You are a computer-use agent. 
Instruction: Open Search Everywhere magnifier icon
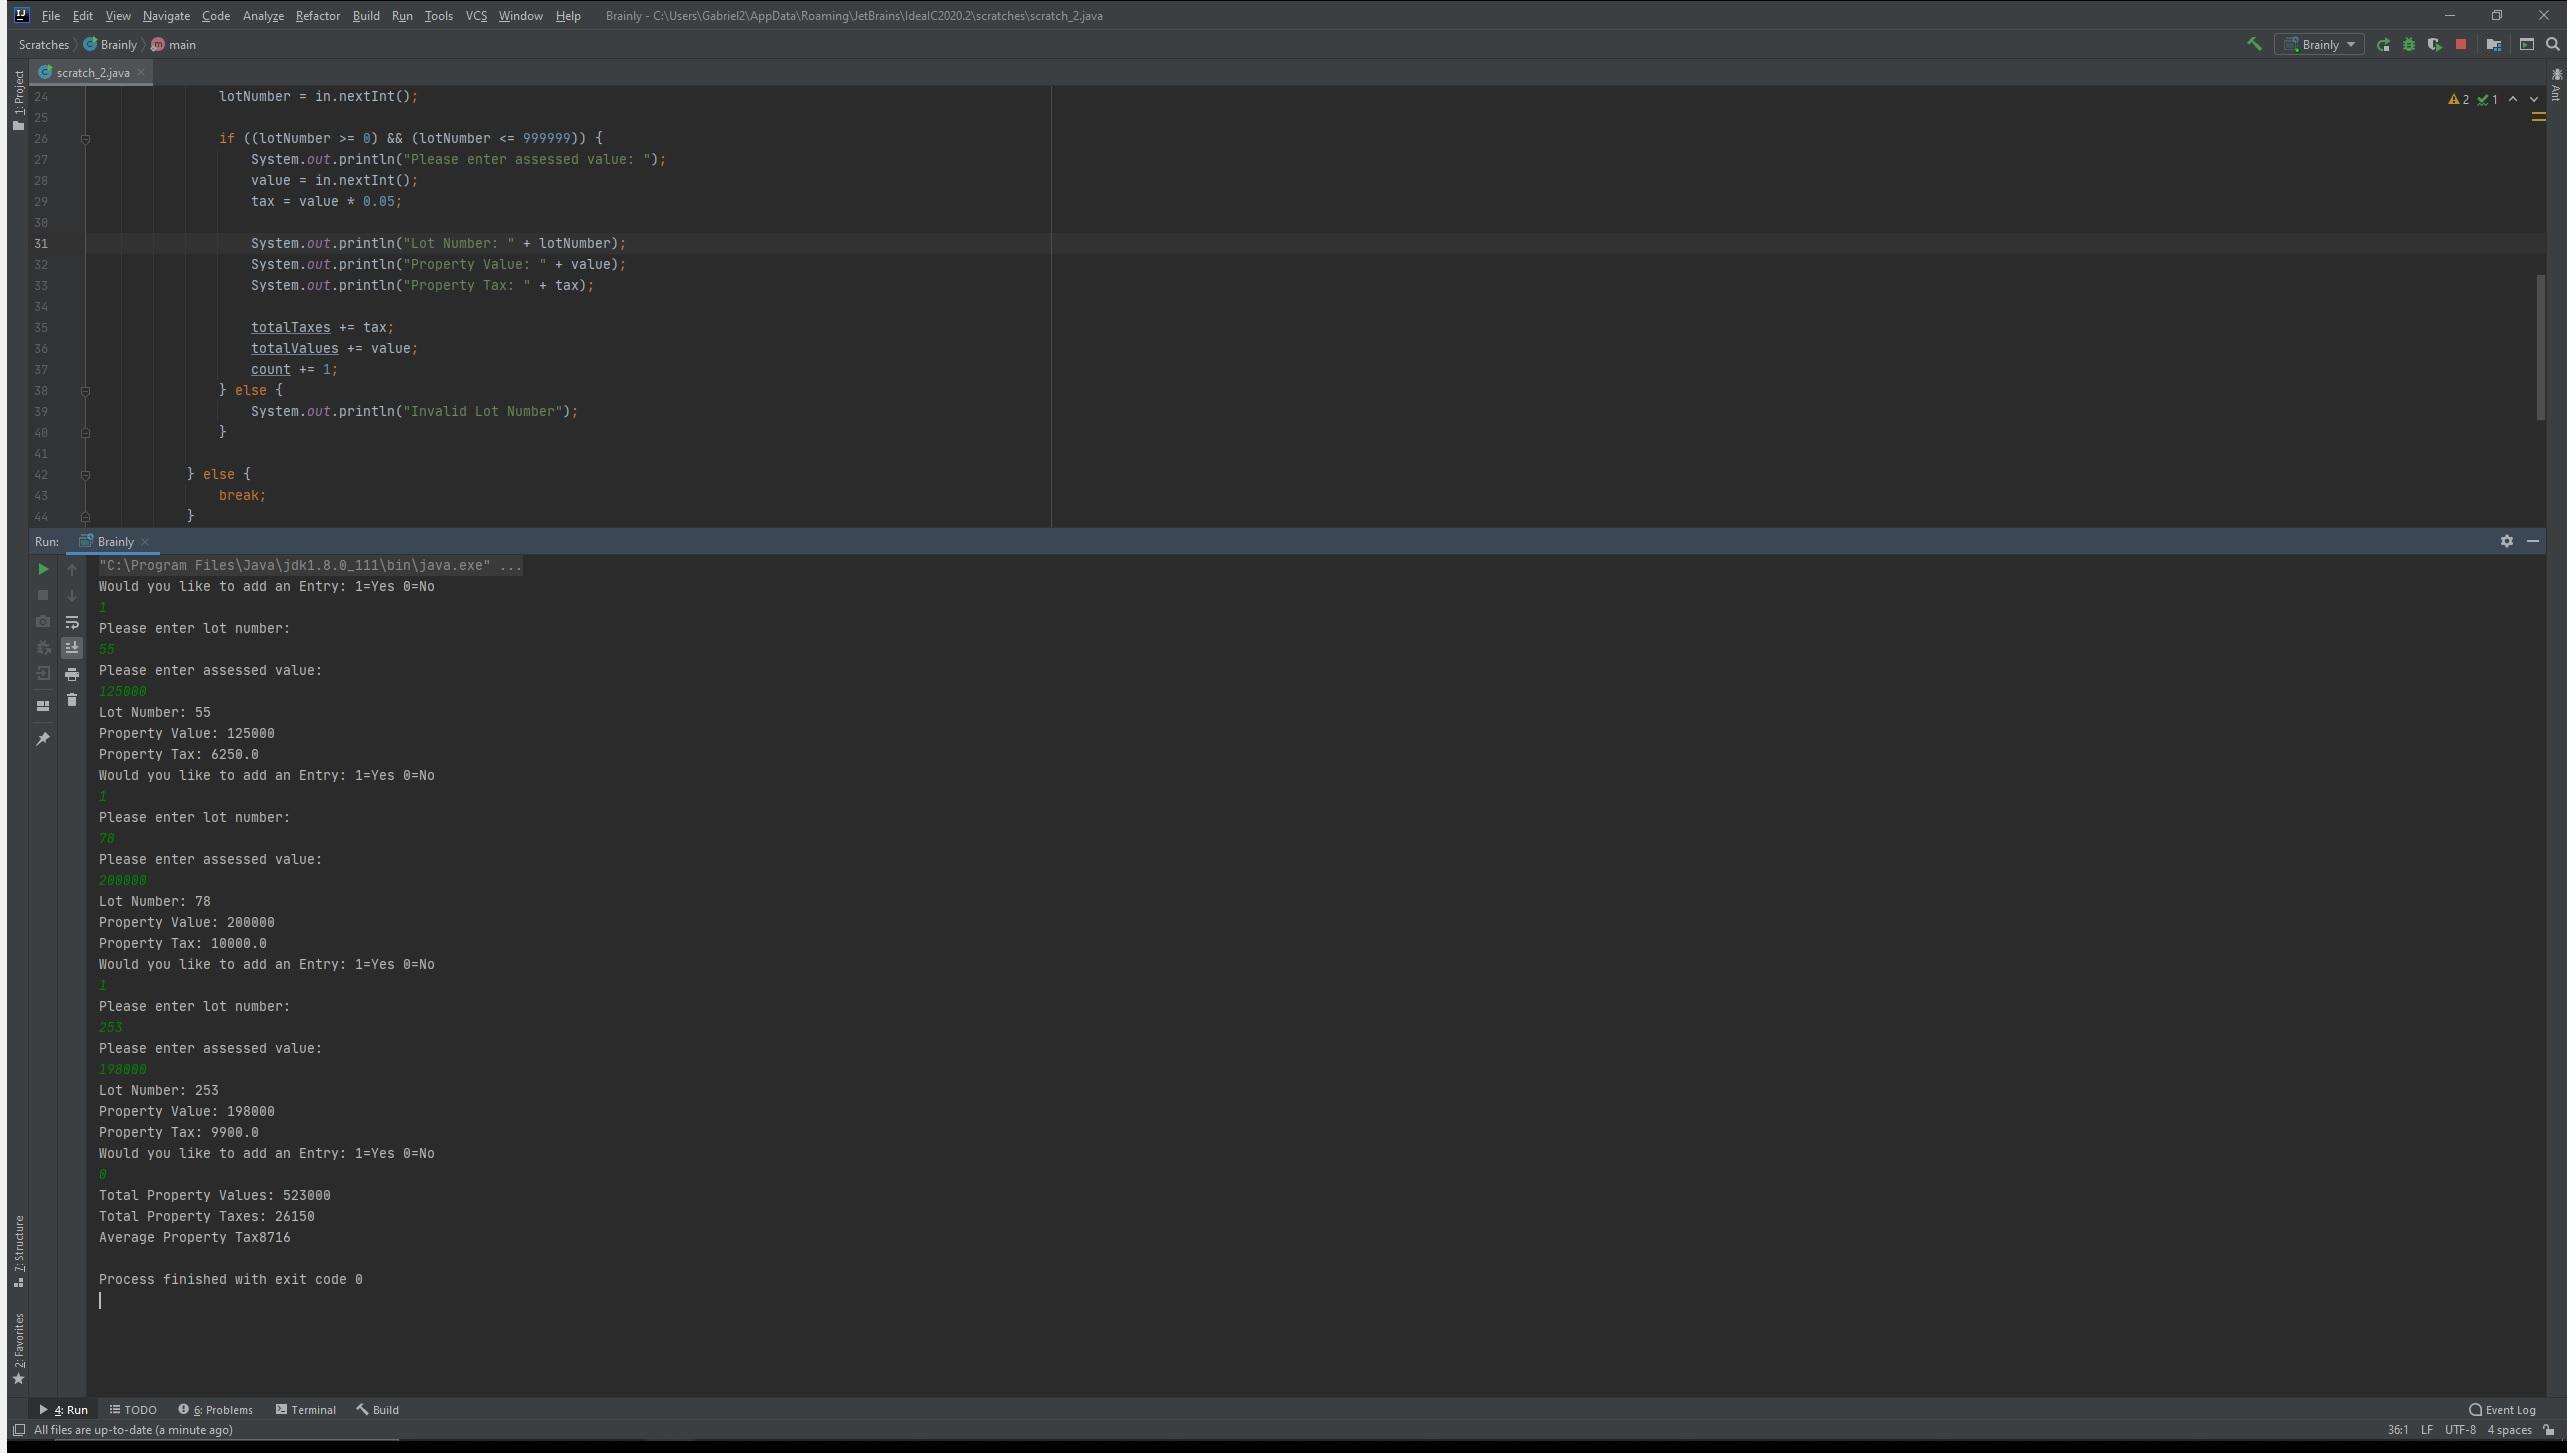[2552, 44]
